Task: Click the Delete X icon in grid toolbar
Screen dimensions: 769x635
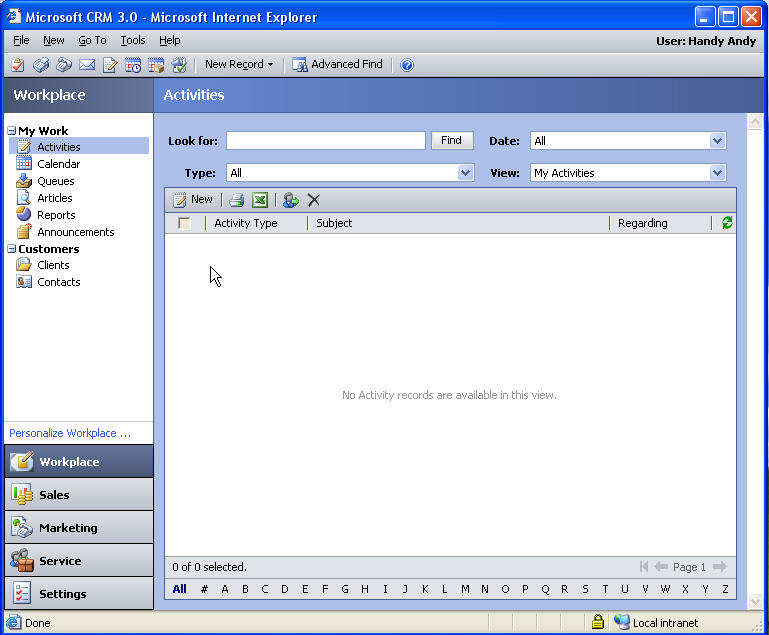Action: coord(313,200)
